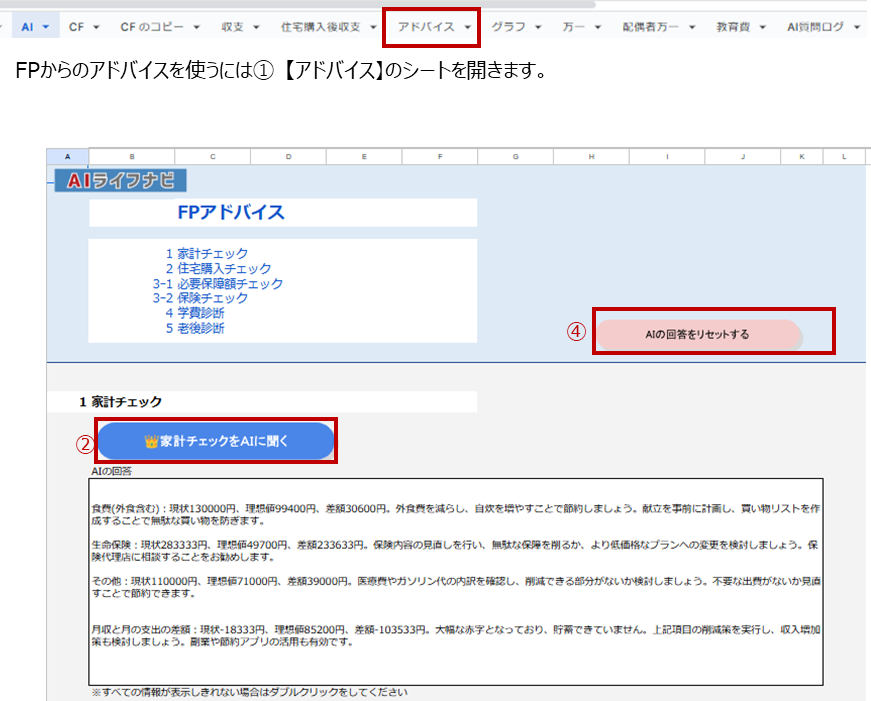The image size is (871, 701).
Task: Open the 収支 tab dropdown arrow
Action: pos(256,27)
